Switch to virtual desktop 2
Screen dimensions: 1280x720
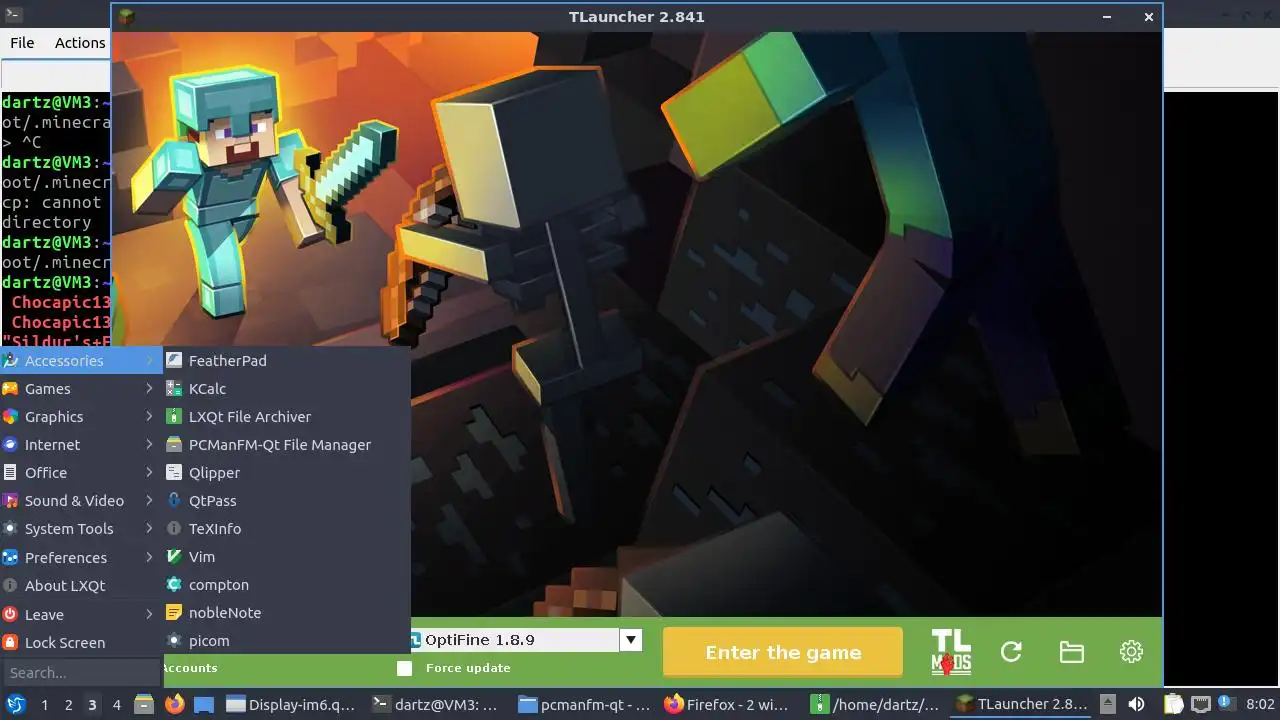pyautogui.click(x=68, y=704)
